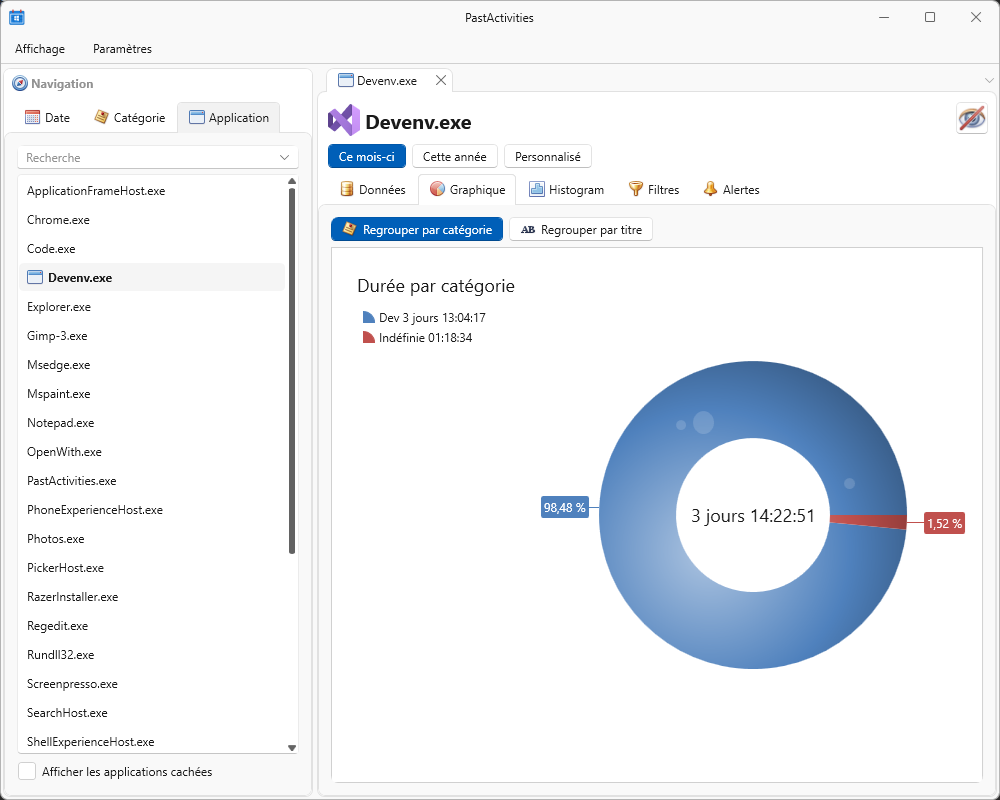
Task: Enable Afficher les applications cachées checkbox
Action: coord(28,771)
